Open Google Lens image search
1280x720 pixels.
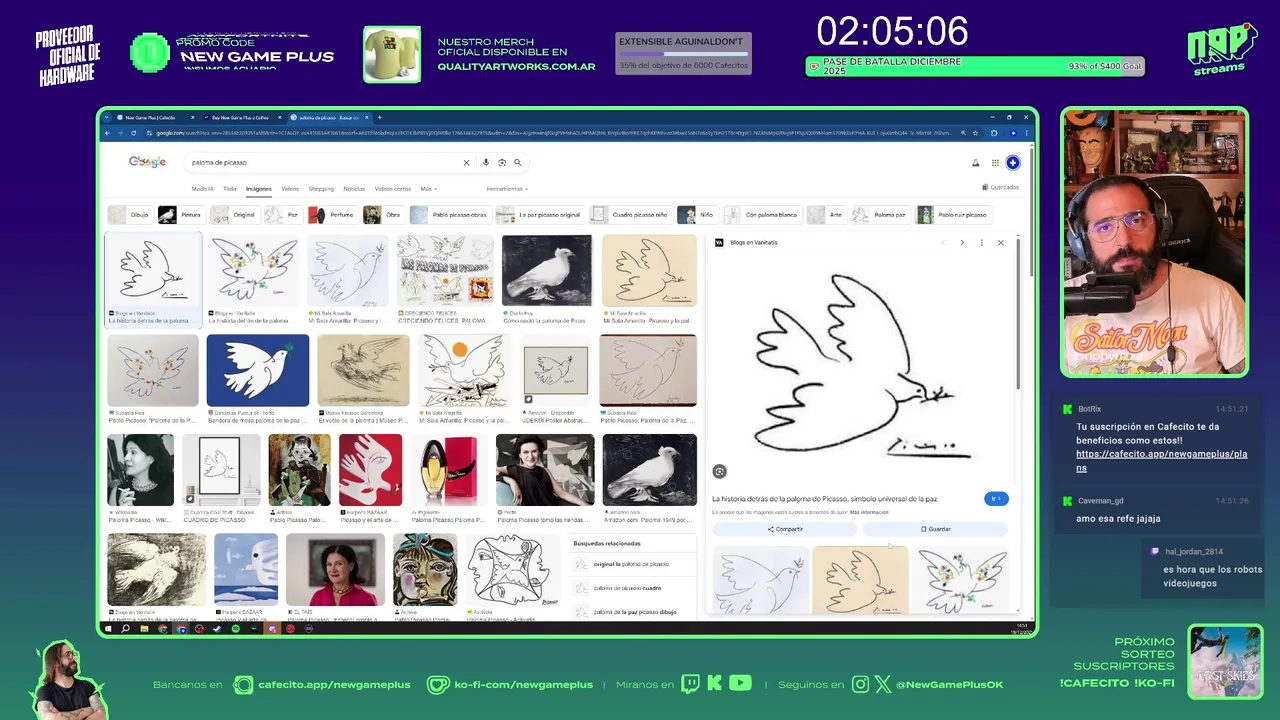[x=502, y=162]
